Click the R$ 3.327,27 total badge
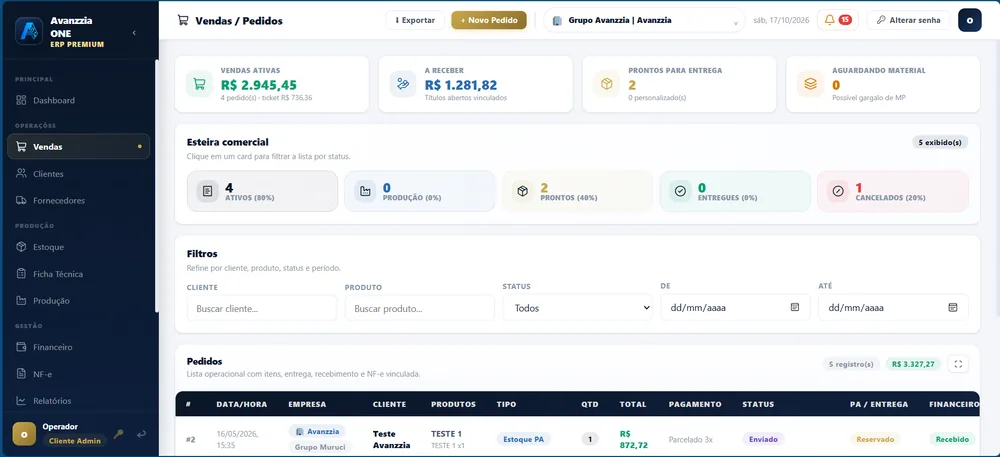 pos(913,365)
